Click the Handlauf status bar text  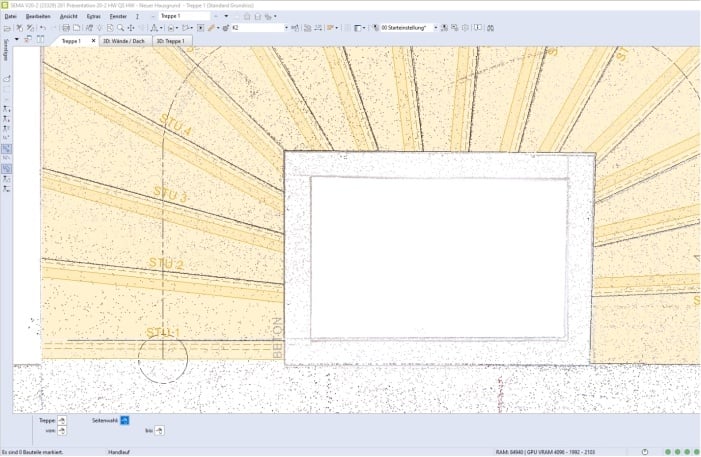(x=118, y=452)
